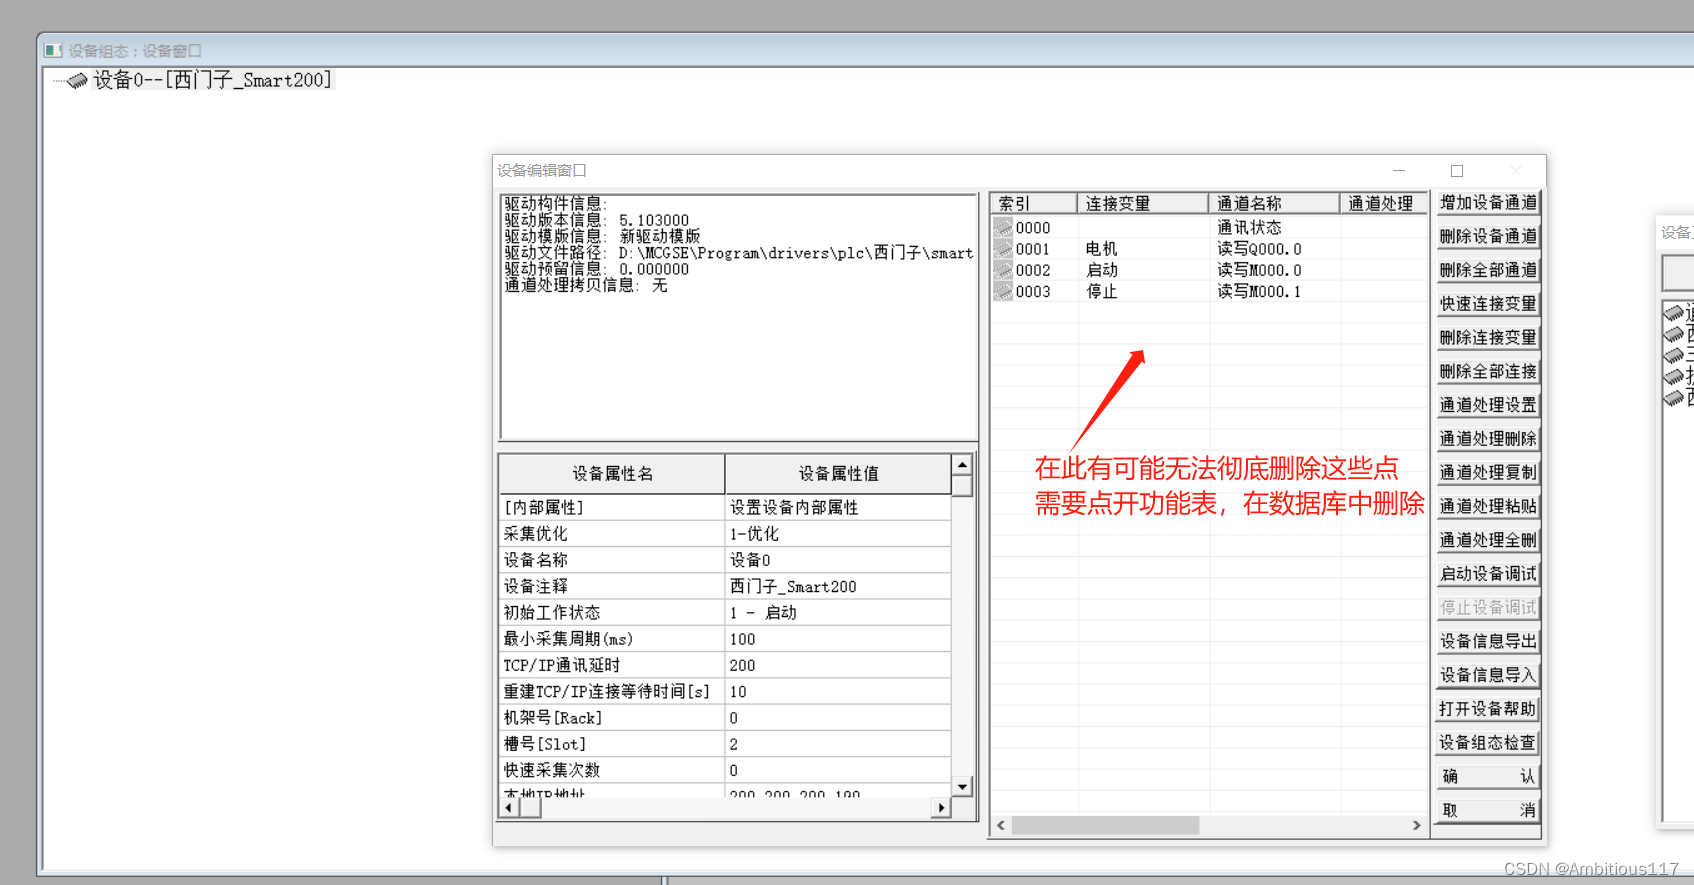Click 删除设备通道 button

click(1488, 236)
